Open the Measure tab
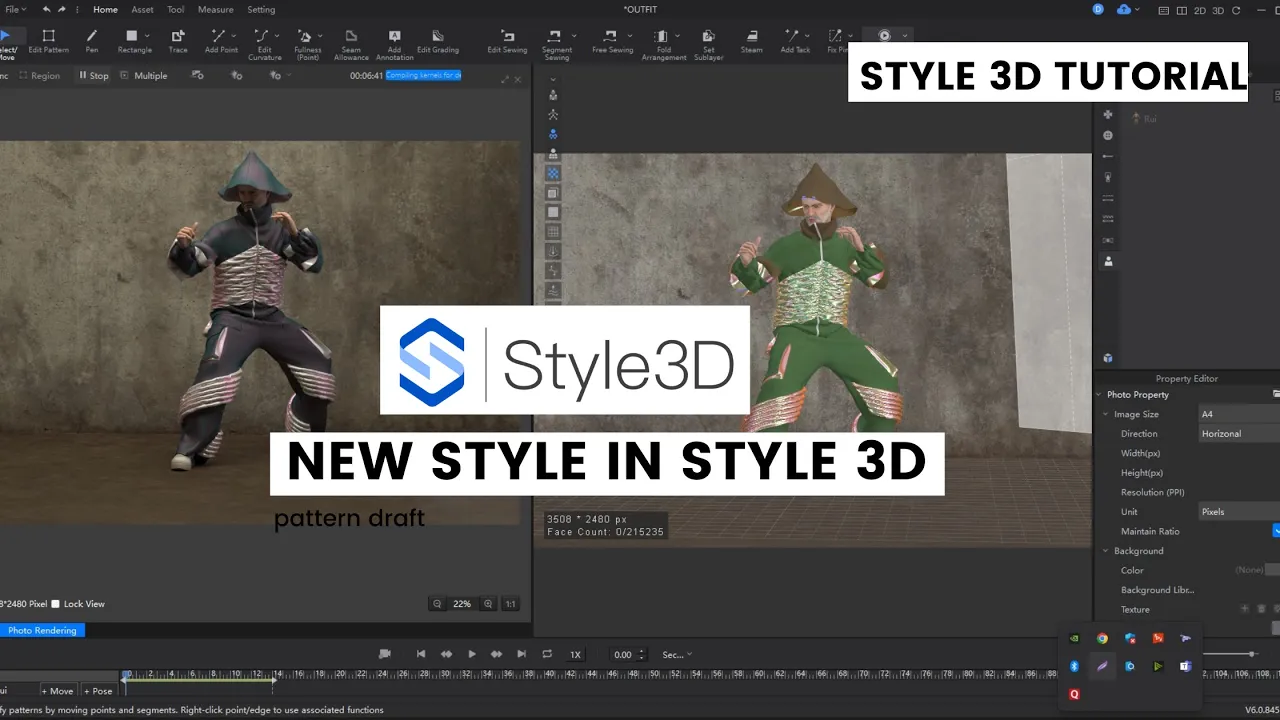Screen dimensions: 1280x720 coord(215,9)
